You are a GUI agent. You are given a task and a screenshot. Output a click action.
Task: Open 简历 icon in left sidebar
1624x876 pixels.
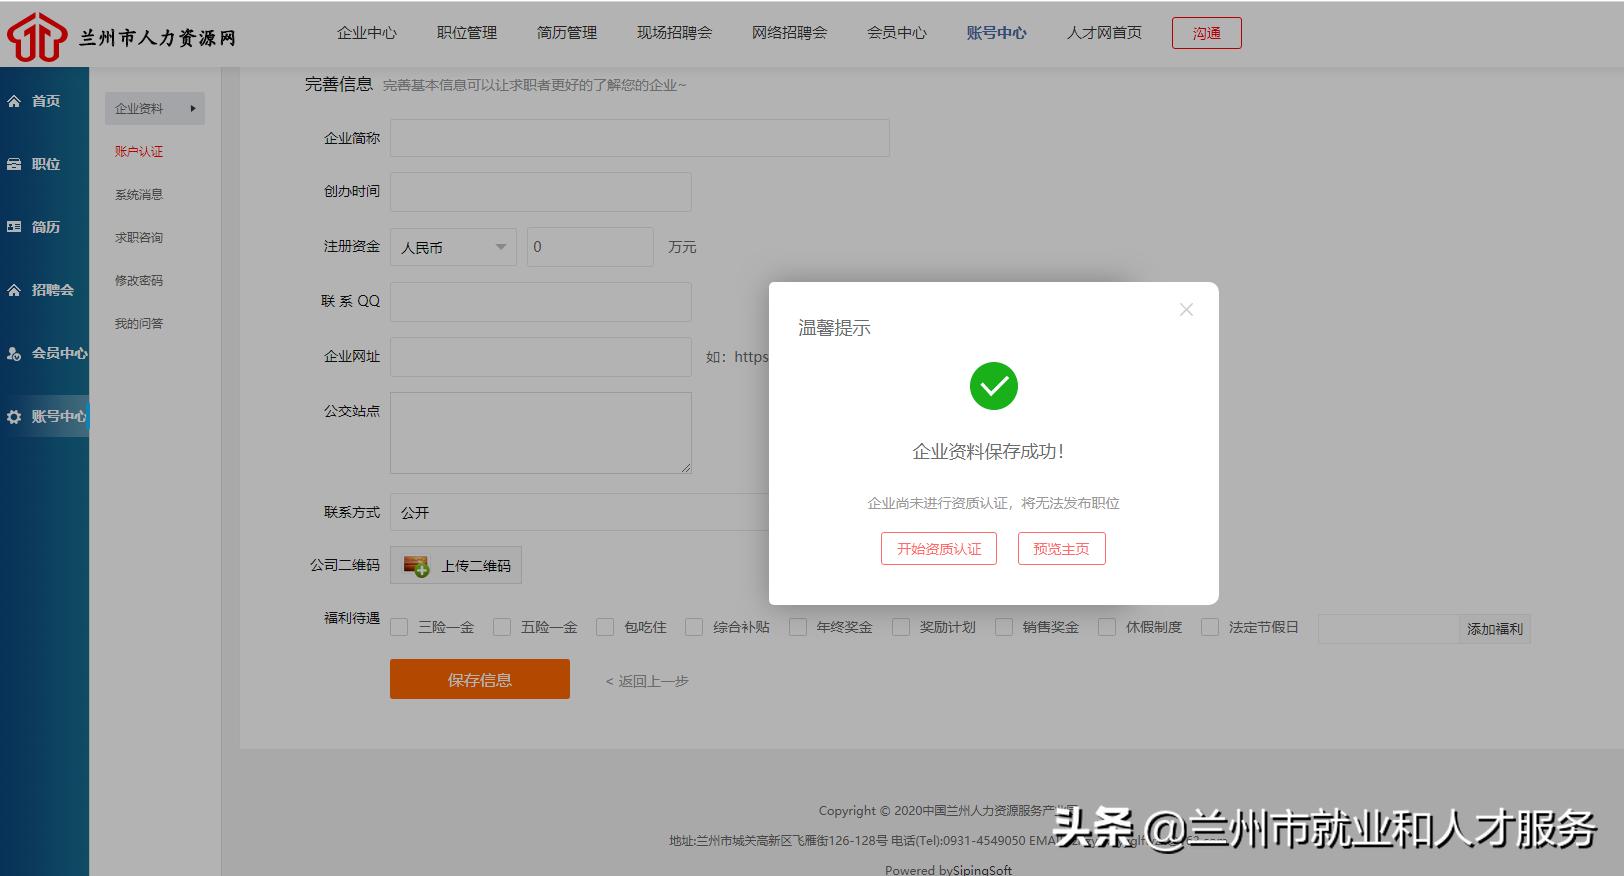[x=14, y=227]
